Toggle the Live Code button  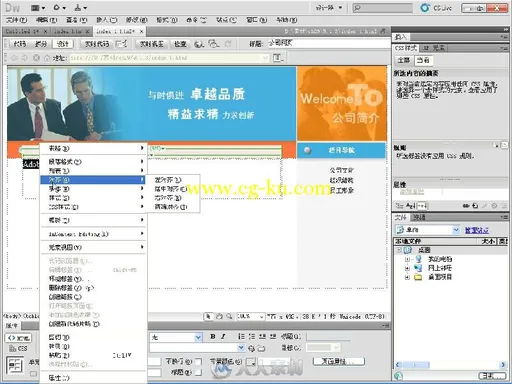(x=97, y=44)
